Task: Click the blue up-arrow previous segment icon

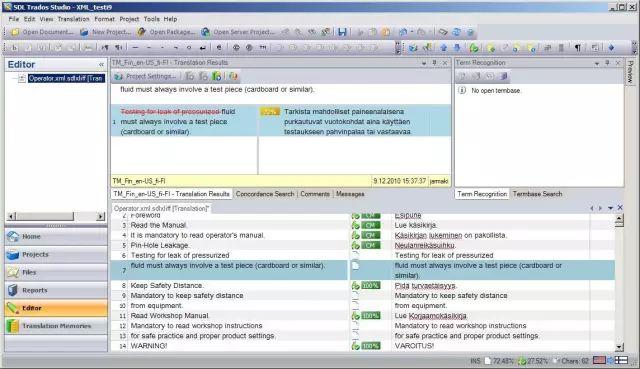Action: tap(444, 48)
